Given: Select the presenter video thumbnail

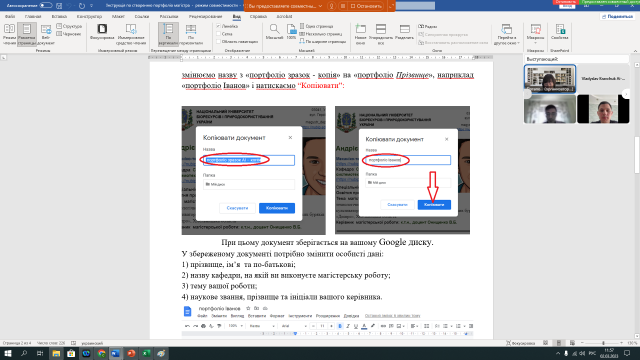Looking at the screenshot, I should tap(549, 78).
